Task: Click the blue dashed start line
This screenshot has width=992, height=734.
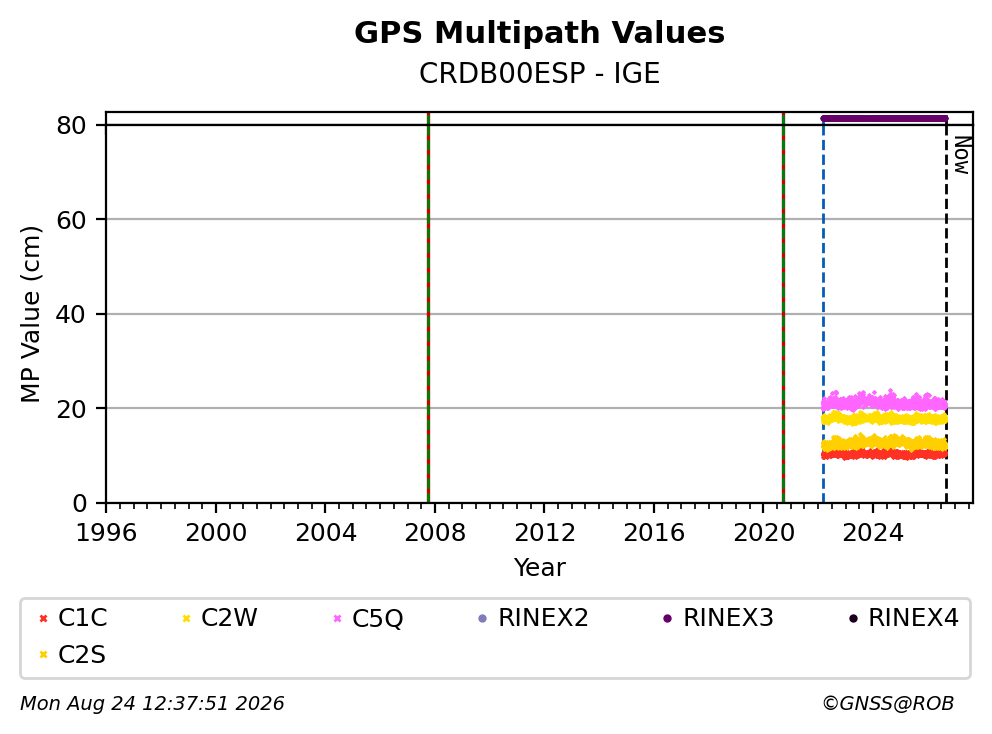Action: pyautogui.click(x=823, y=310)
